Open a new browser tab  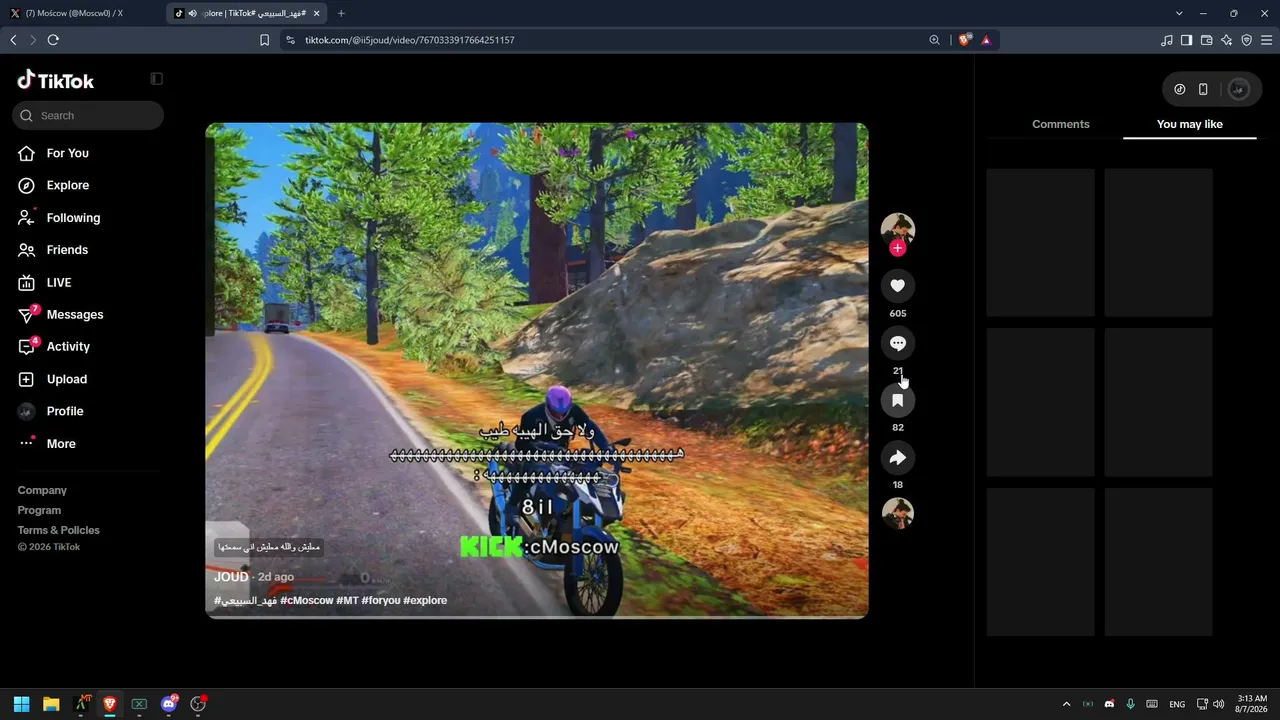click(341, 13)
